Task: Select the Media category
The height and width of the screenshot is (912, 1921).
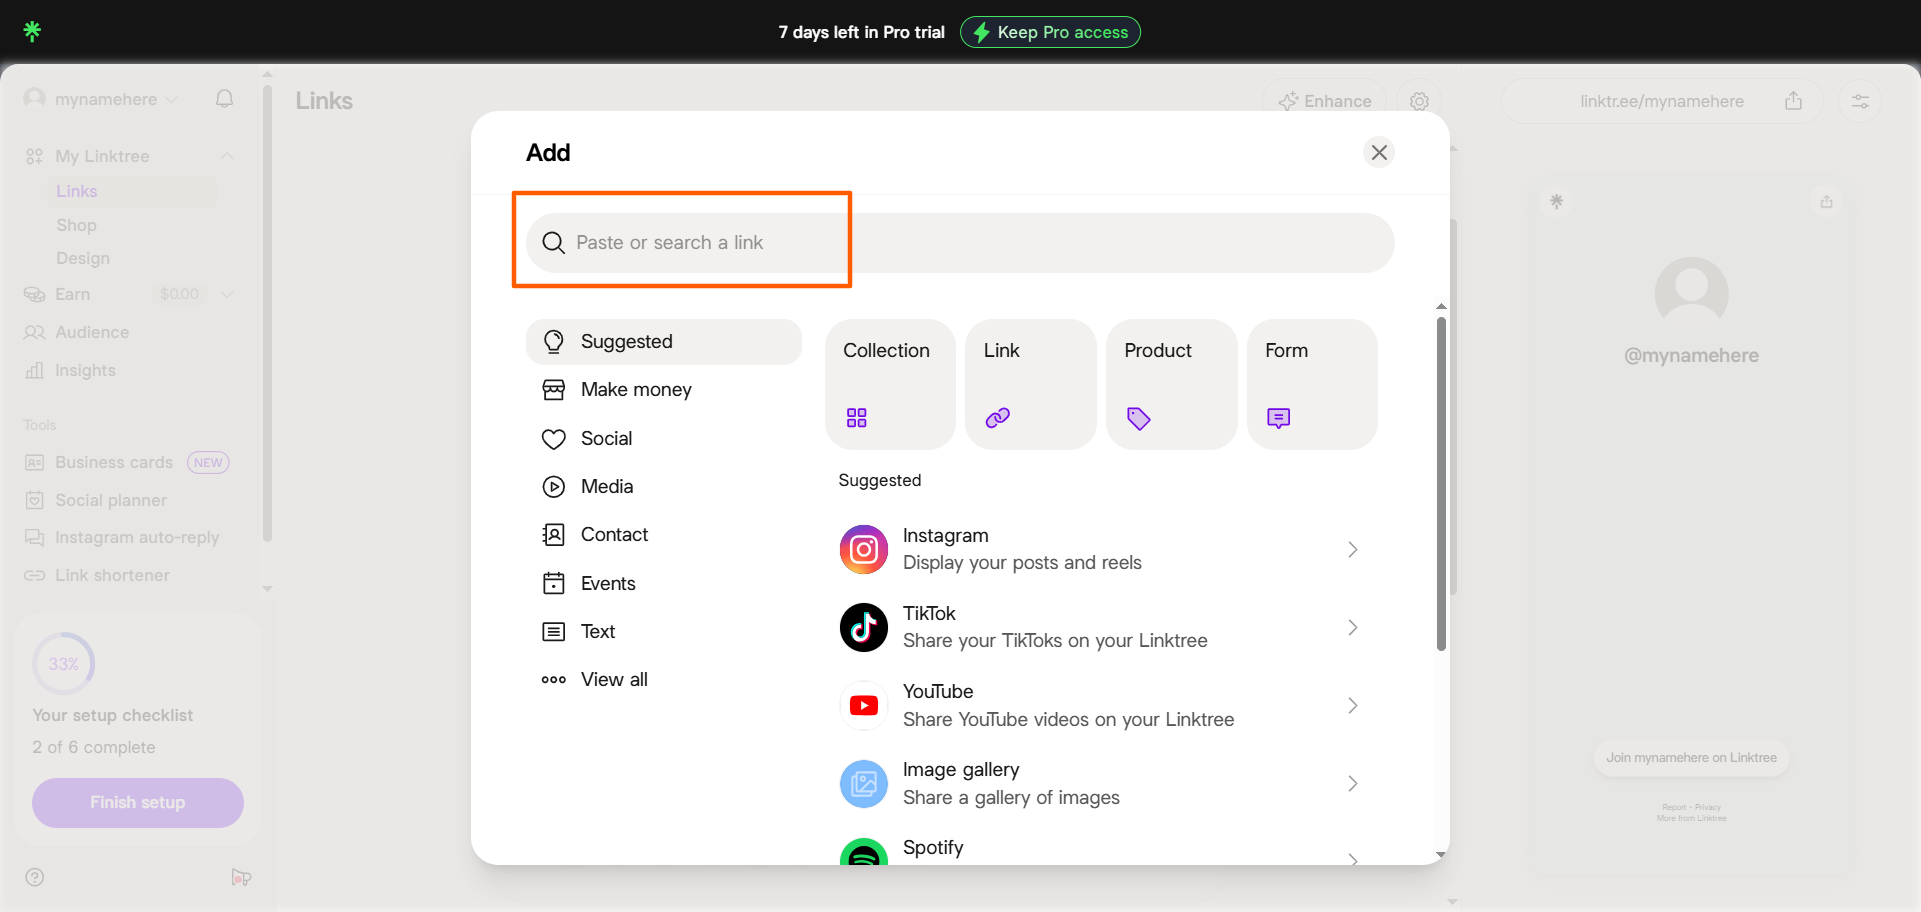Action: [x=664, y=487]
